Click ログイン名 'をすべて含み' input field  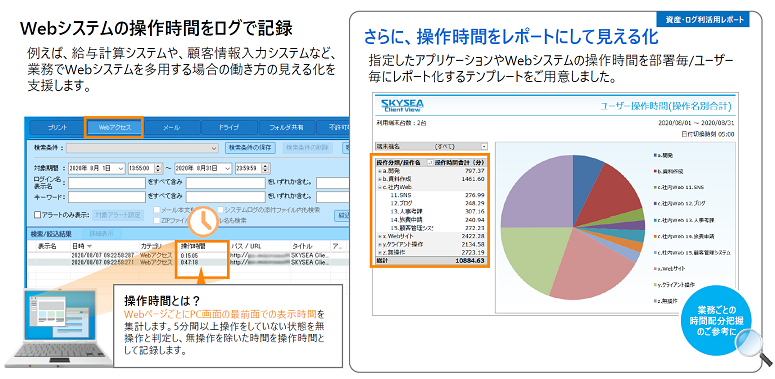click(107, 183)
